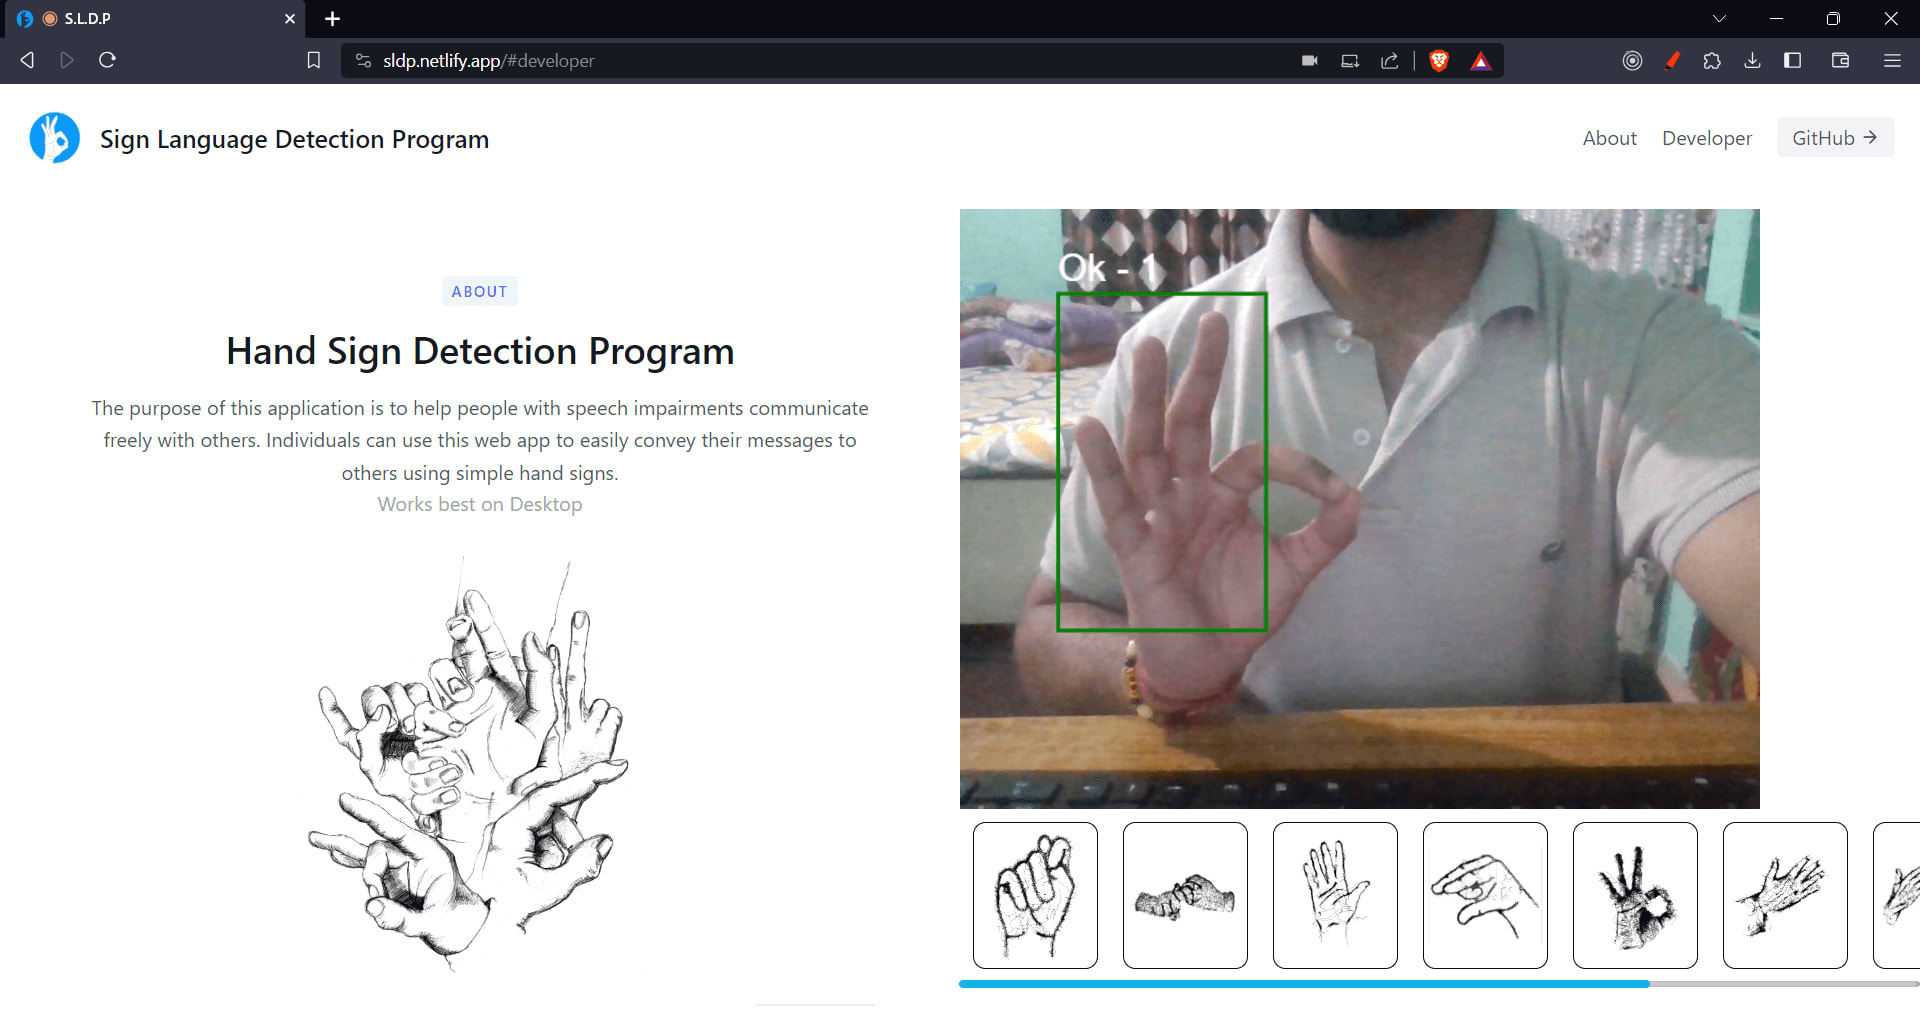Open Brave Shields lion icon
Viewport: 1920px width, 1015px height.
pyautogui.click(x=1439, y=61)
